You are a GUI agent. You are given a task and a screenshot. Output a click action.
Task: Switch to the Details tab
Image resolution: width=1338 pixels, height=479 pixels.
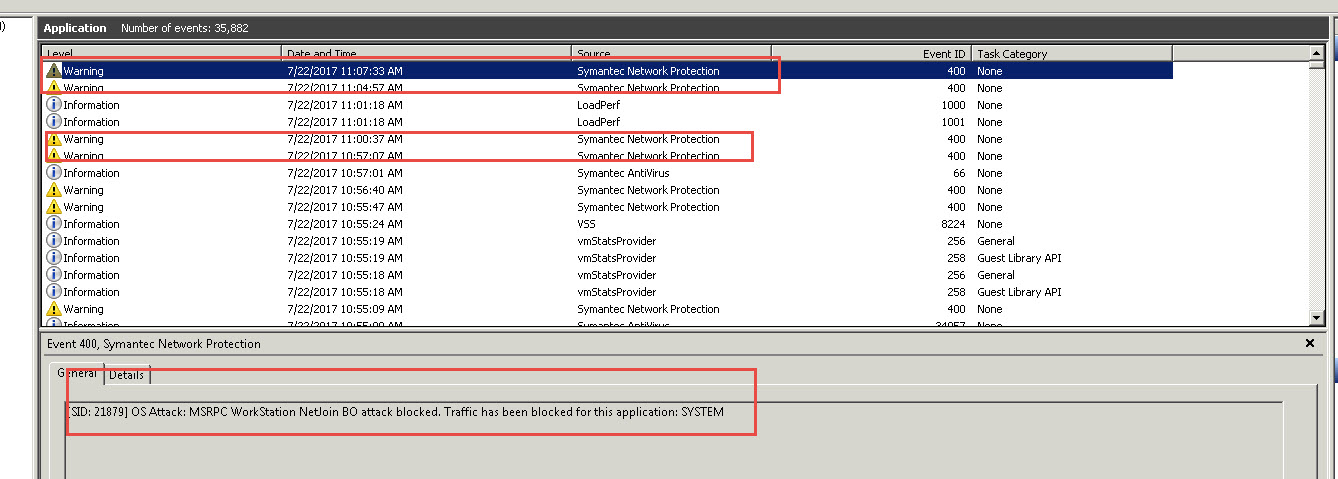point(127,375)
